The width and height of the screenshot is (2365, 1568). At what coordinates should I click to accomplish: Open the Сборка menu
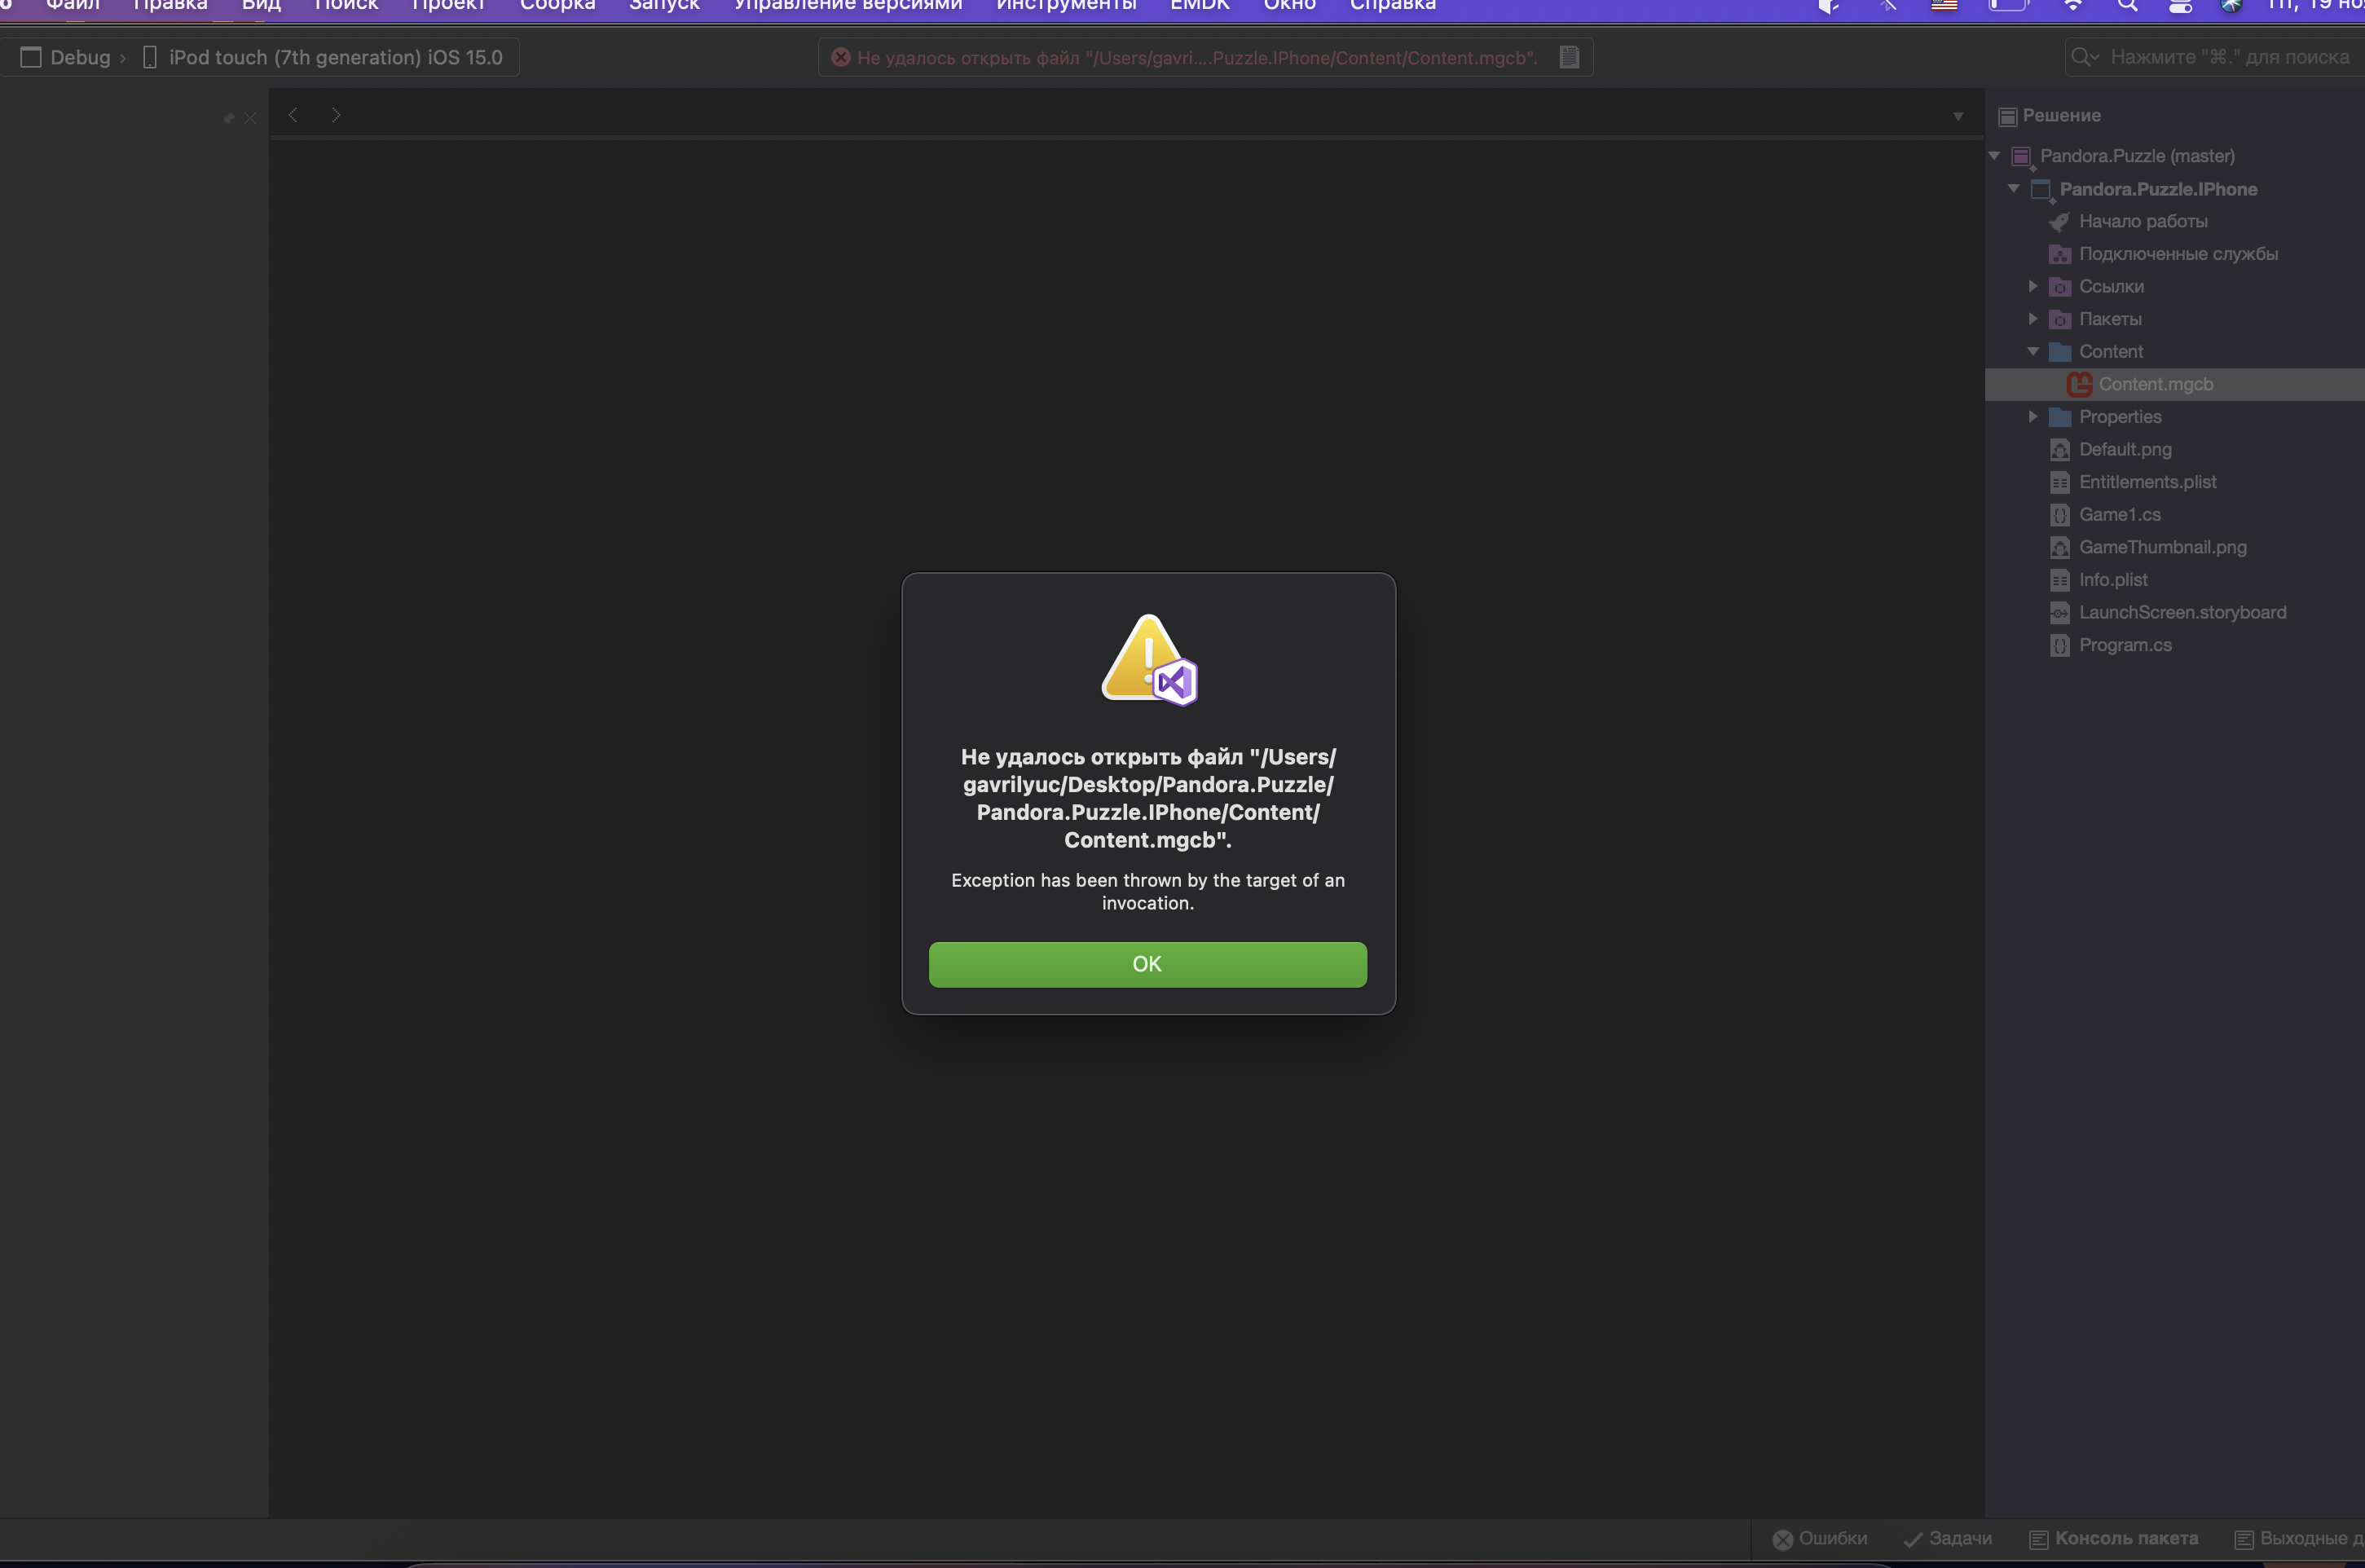[x=557, y=6]
